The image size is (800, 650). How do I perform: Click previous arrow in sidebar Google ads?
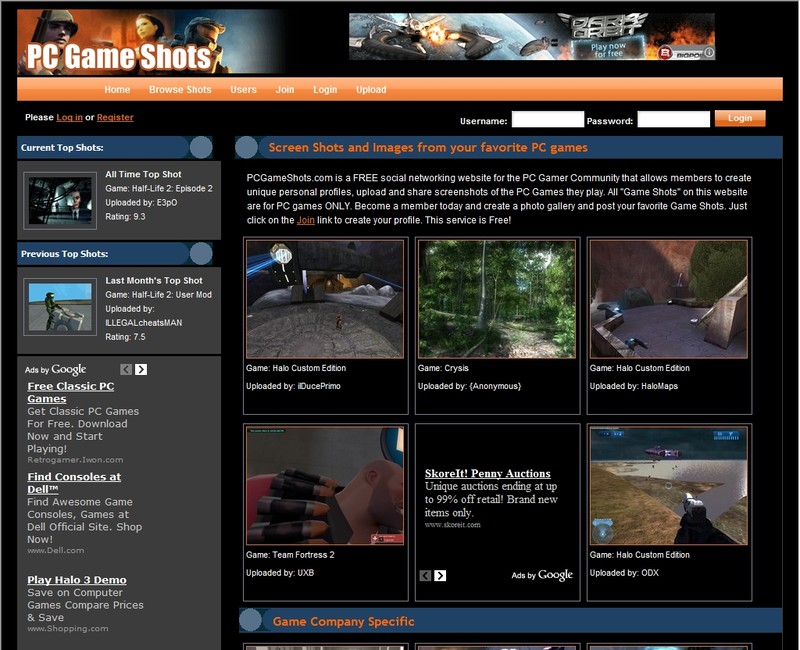click(x=126, y=369)
